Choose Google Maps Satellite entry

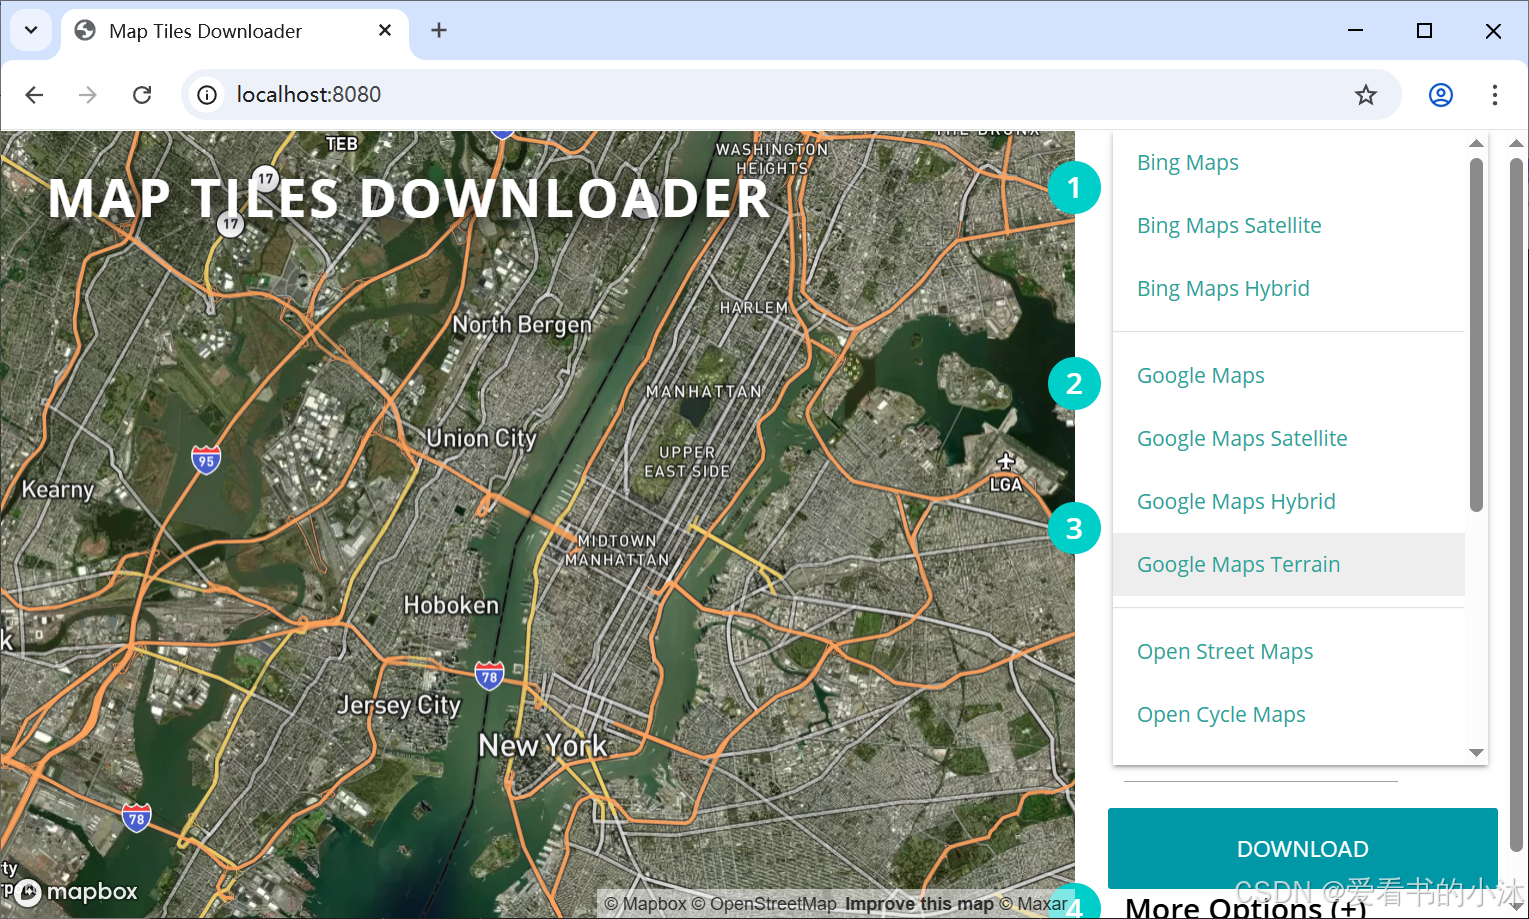(1288, 439)
